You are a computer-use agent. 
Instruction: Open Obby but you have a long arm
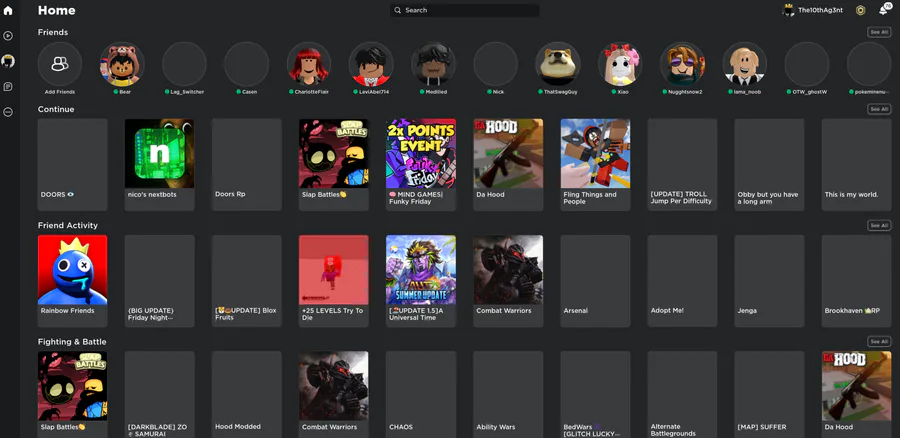769,165
